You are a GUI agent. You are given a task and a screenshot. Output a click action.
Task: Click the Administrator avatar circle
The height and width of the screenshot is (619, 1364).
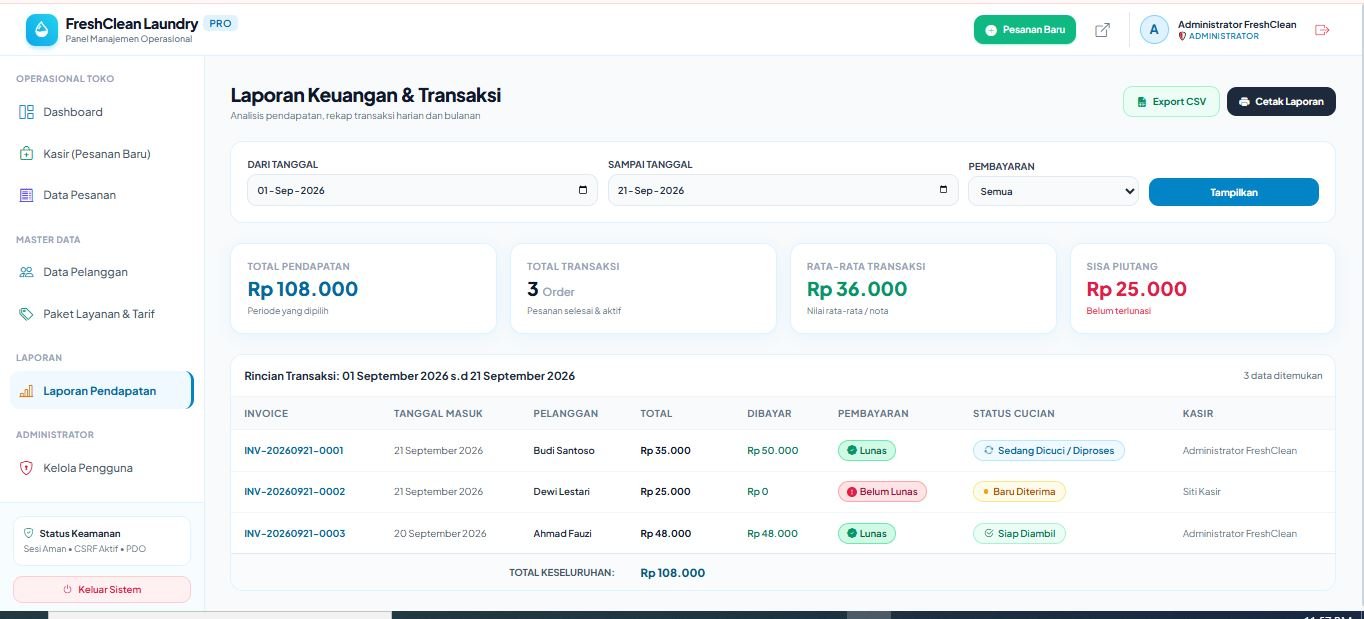pos(1154,30)
